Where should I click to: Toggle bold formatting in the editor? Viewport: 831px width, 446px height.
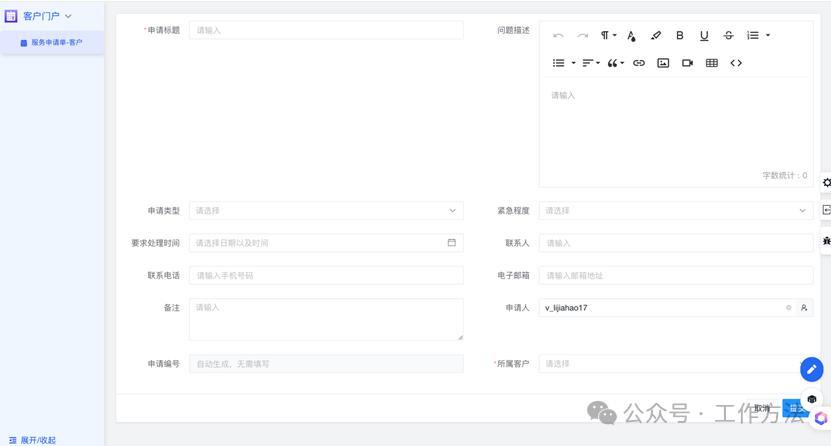pos(680,36)
